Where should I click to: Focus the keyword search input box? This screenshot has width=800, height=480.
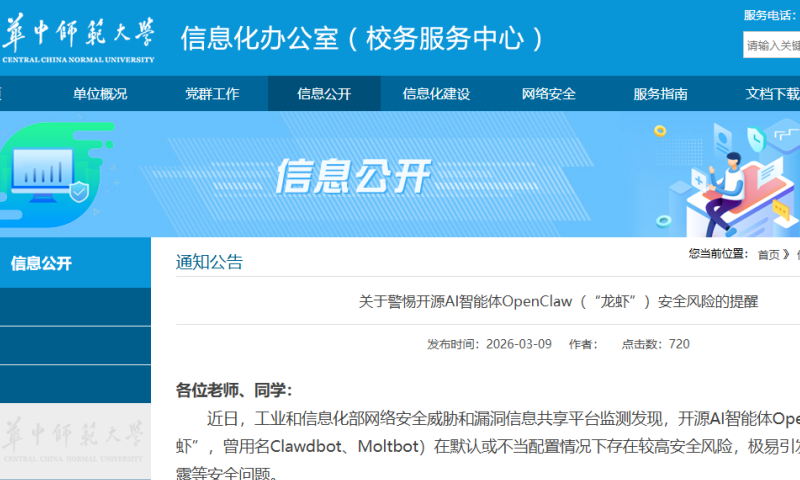click(x=771, y=45)
